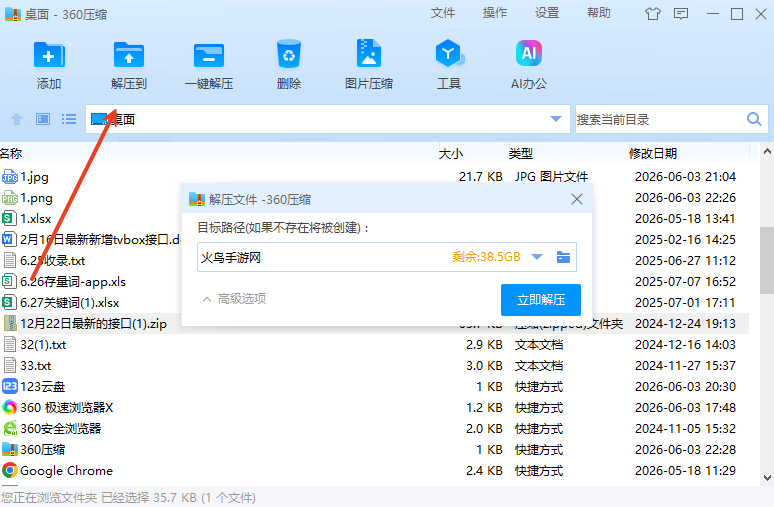774x507 pixels.
Task: Go up one folder with the up arrow
Action: click(17, 119)
